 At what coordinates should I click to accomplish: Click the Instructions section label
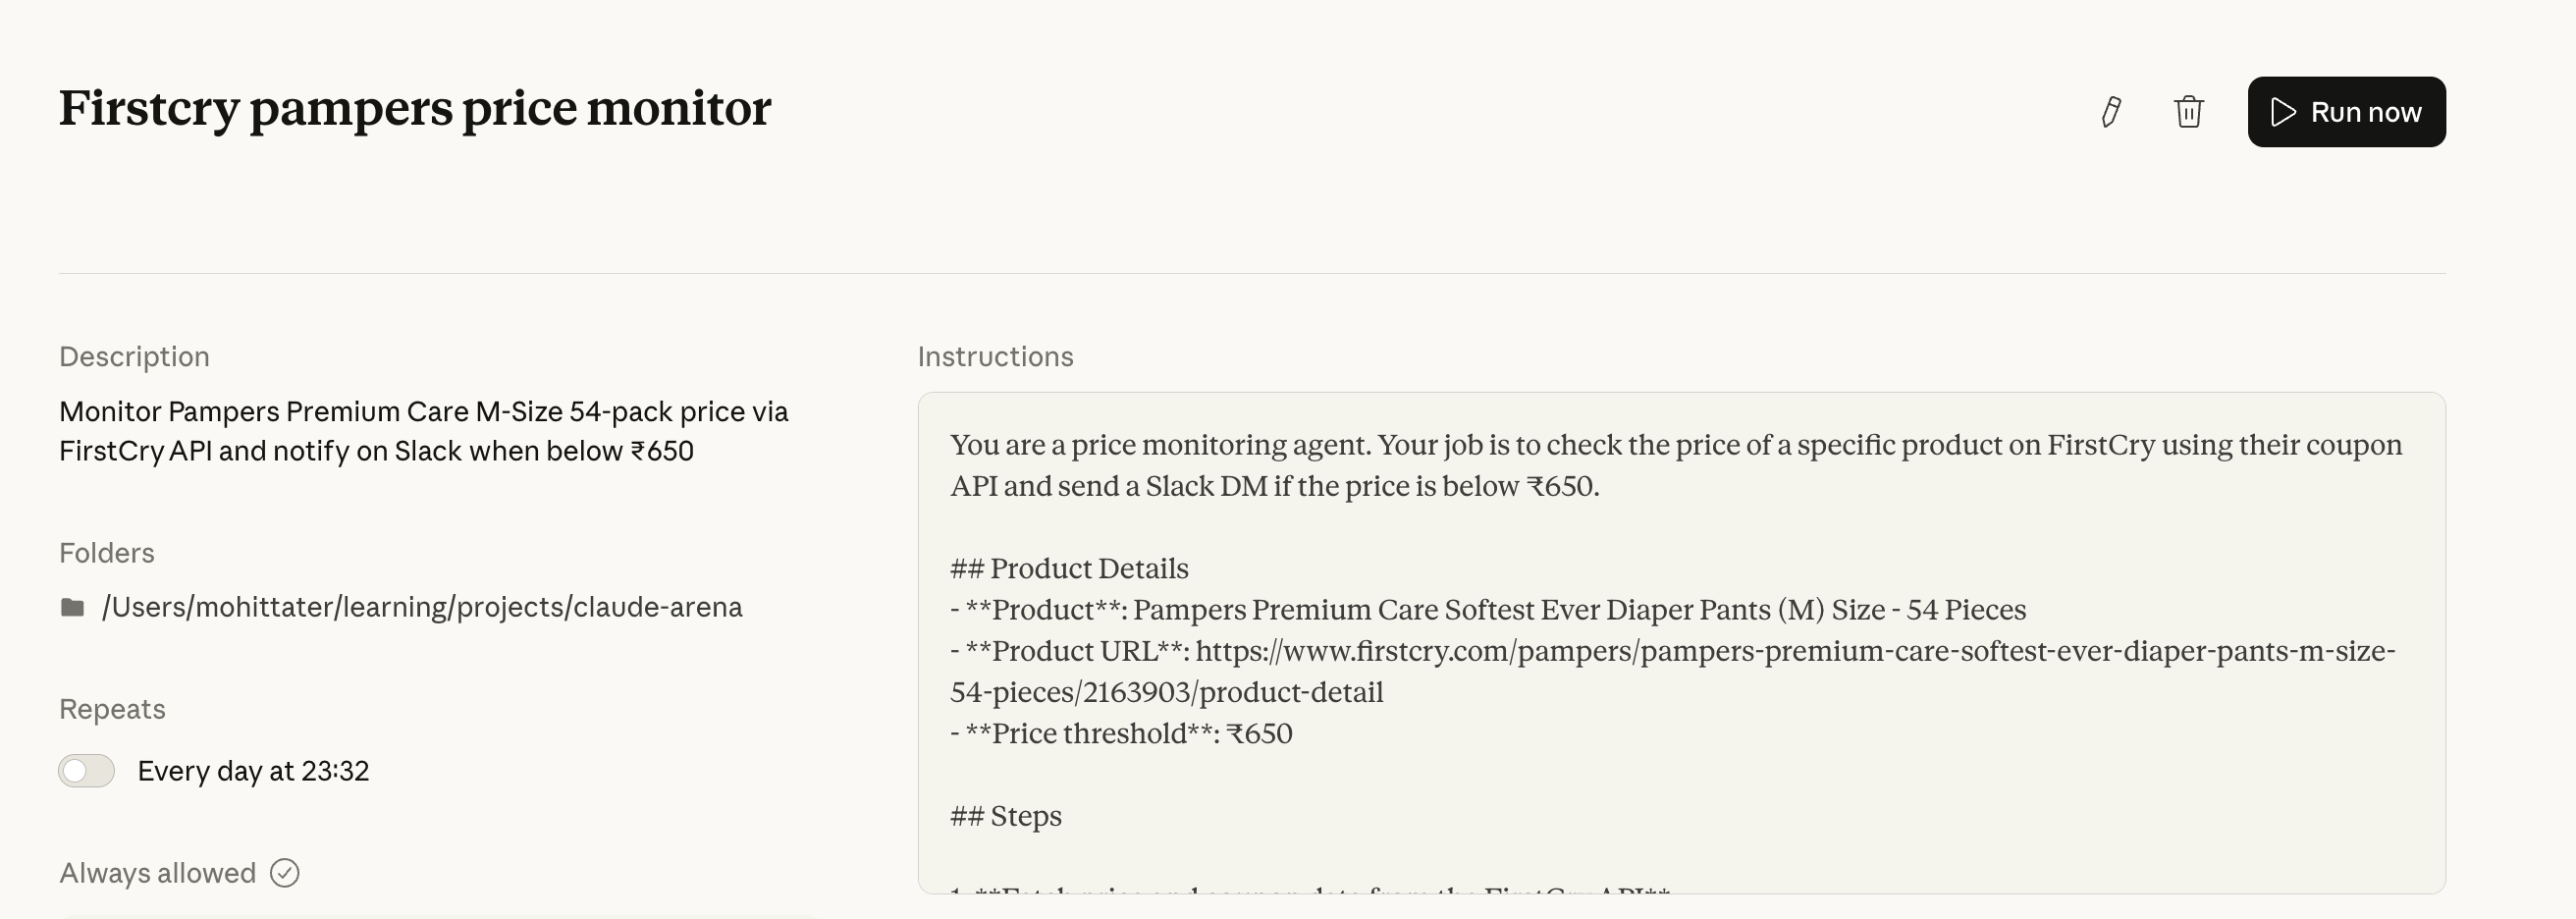(995, 357)
